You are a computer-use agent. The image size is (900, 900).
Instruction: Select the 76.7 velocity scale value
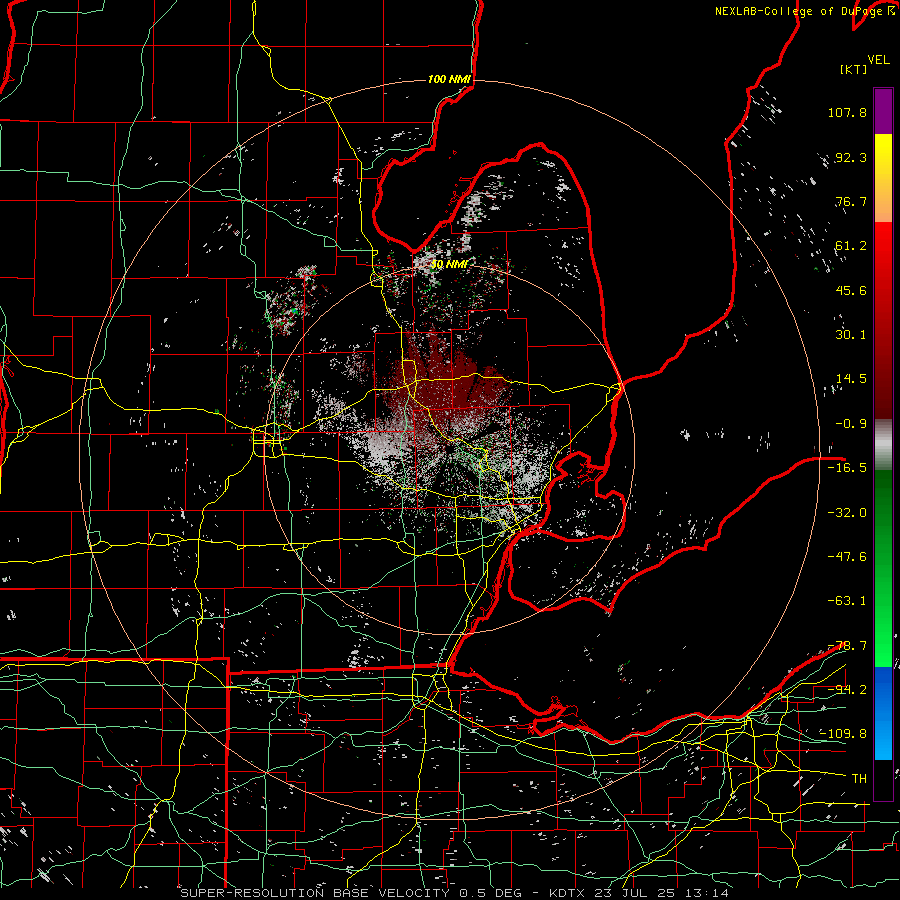point(851,201)
